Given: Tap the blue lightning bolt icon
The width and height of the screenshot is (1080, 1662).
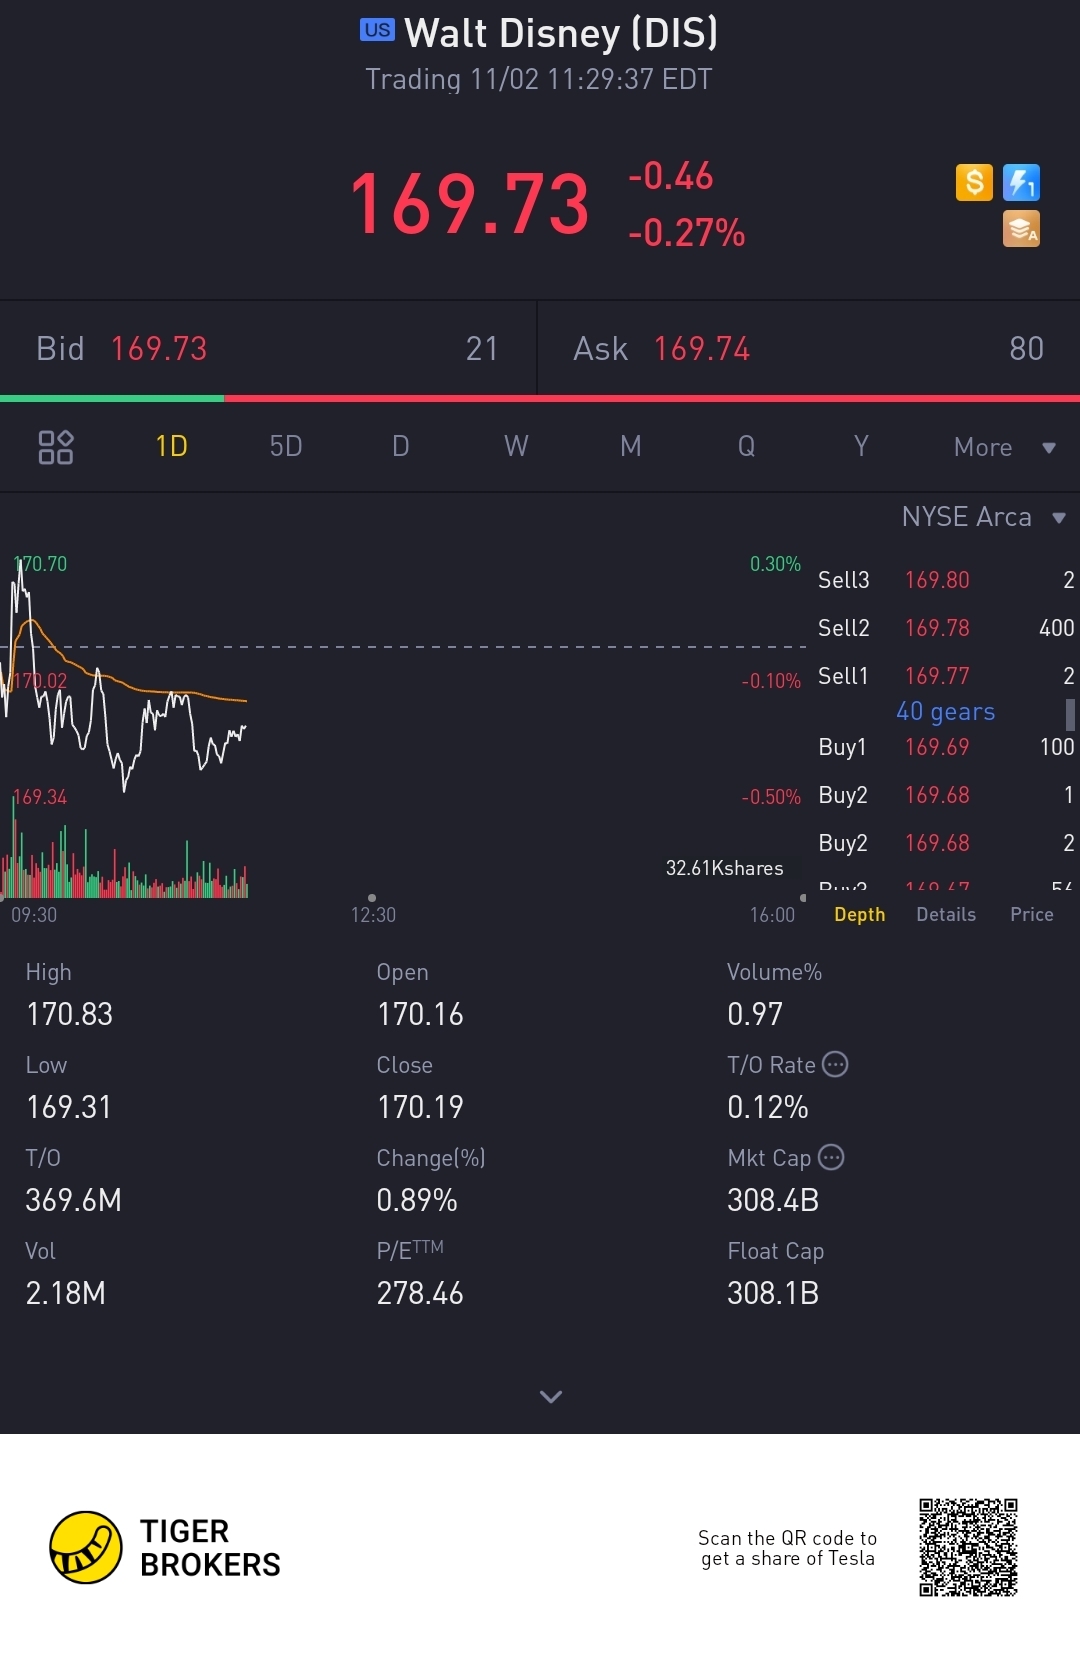Looking at the screenshot, I should (1021, 182).
